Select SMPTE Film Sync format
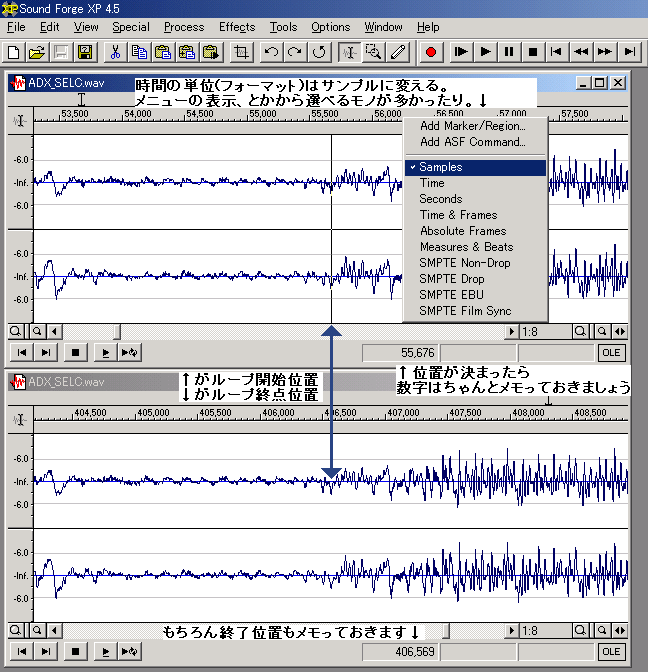 click(475, 311)
